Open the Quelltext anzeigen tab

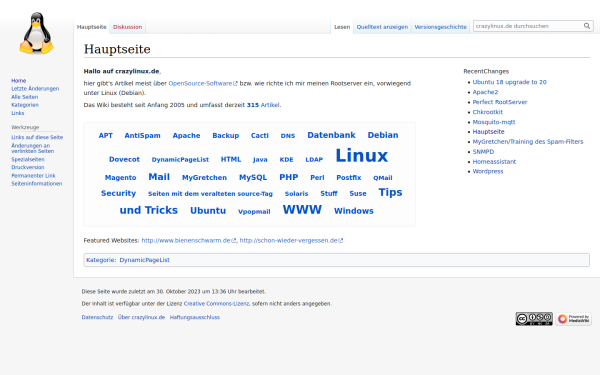coord(382,27)
